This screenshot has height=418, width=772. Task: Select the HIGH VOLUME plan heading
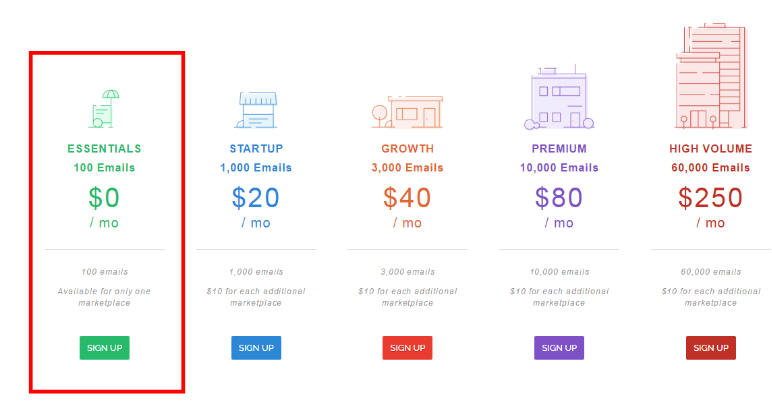[711, 149]
